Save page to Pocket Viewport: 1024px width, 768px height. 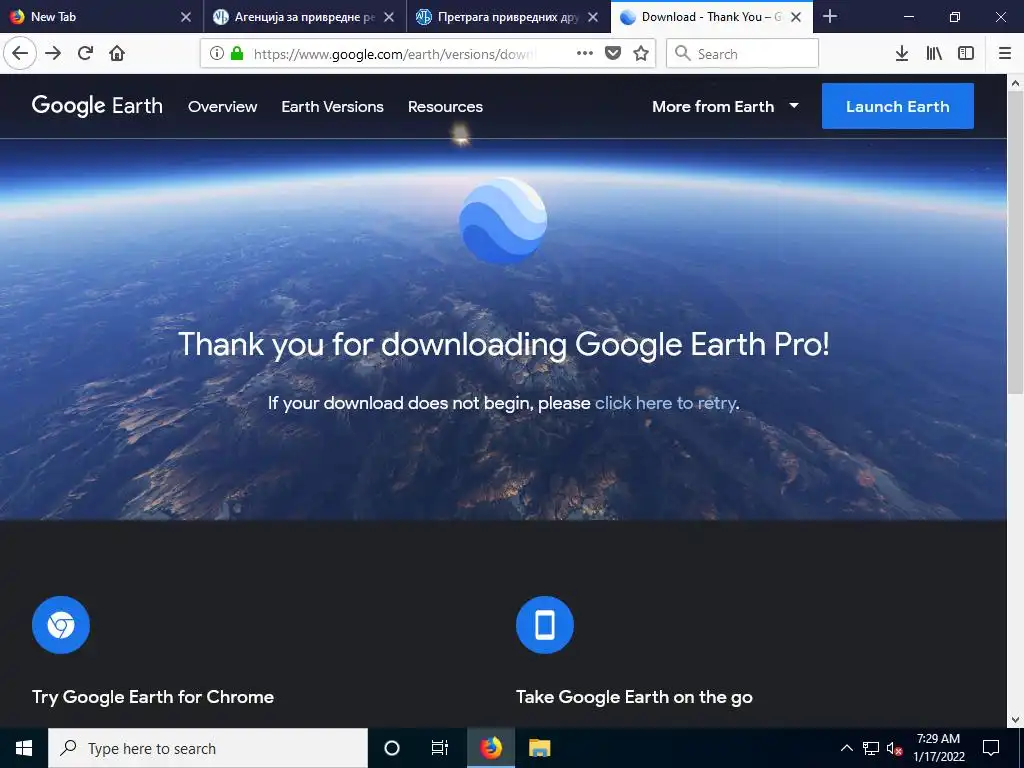(x=613, y=54)
